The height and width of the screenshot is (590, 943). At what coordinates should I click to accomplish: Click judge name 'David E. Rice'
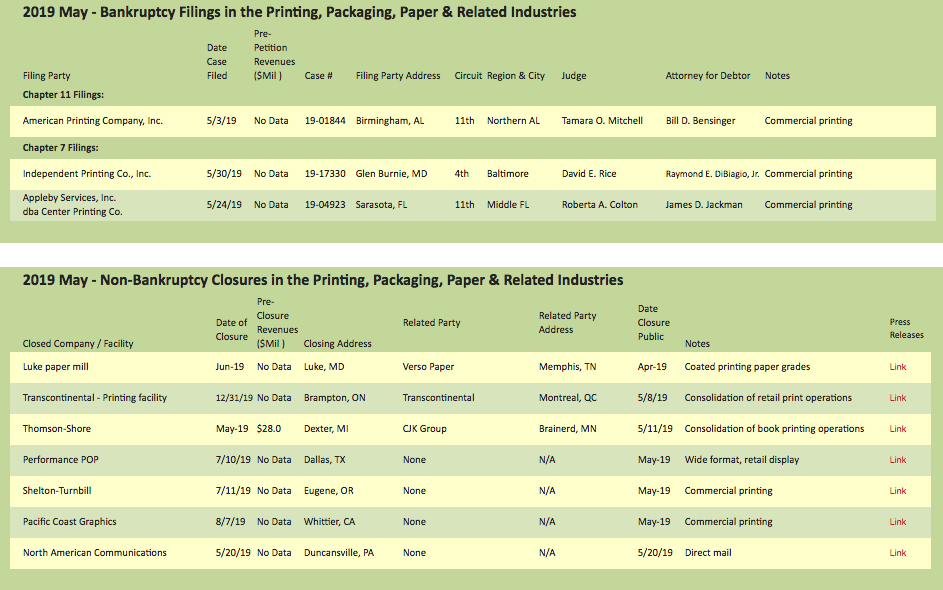(589, 174)
